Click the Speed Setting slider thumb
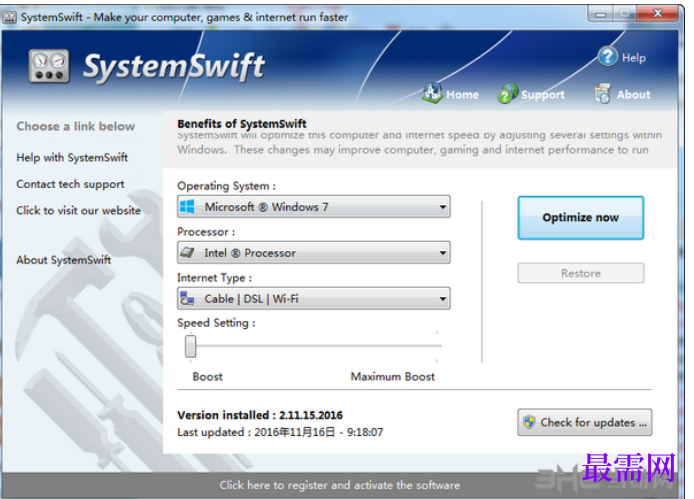 [190, 346]
